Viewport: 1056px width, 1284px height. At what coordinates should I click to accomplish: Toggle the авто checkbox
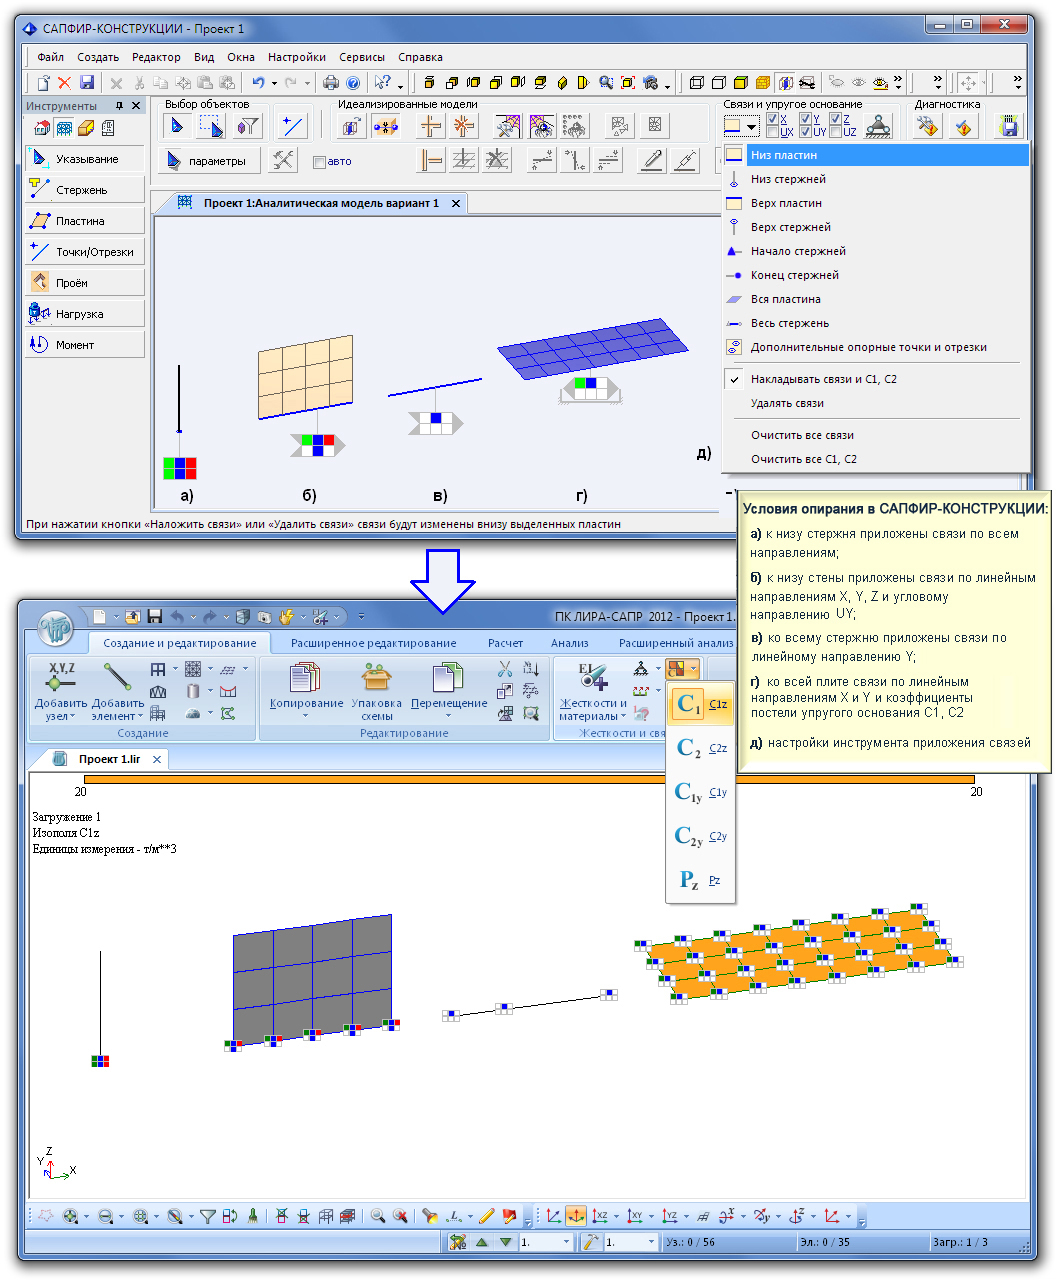point(320,162)
